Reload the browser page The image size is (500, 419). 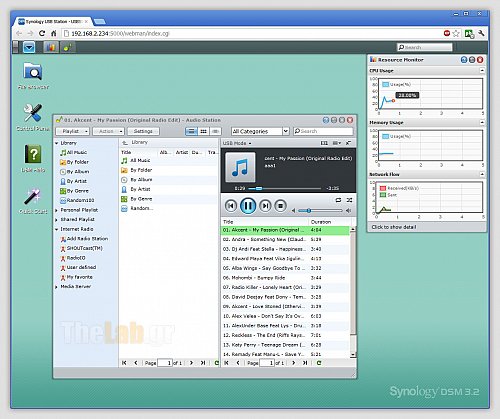42,33
